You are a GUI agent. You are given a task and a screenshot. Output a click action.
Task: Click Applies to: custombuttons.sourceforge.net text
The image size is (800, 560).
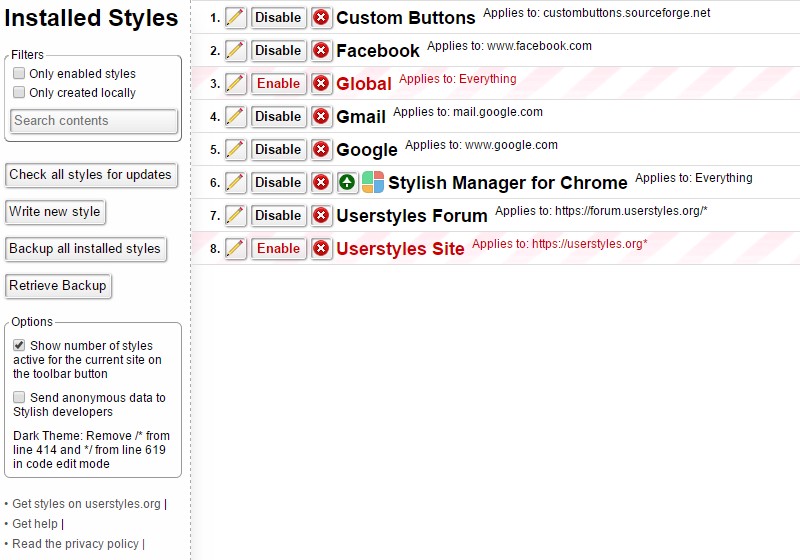coord(596,13)
